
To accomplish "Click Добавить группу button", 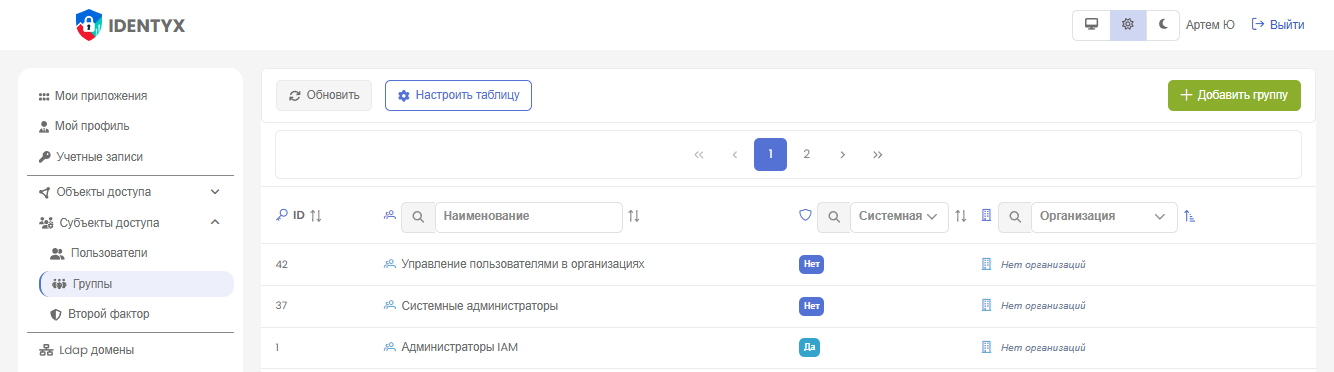I will click(x=1234, y=95).
